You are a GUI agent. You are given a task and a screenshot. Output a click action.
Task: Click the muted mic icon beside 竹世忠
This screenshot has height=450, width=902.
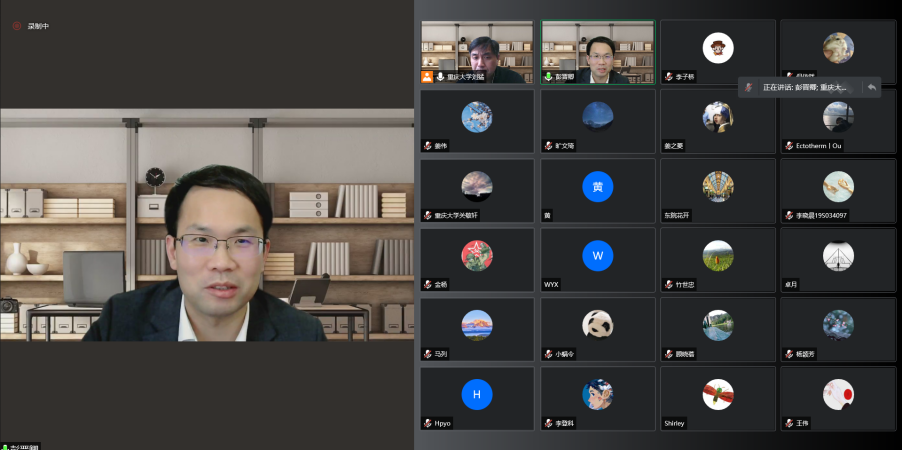[x=668, y=285]
